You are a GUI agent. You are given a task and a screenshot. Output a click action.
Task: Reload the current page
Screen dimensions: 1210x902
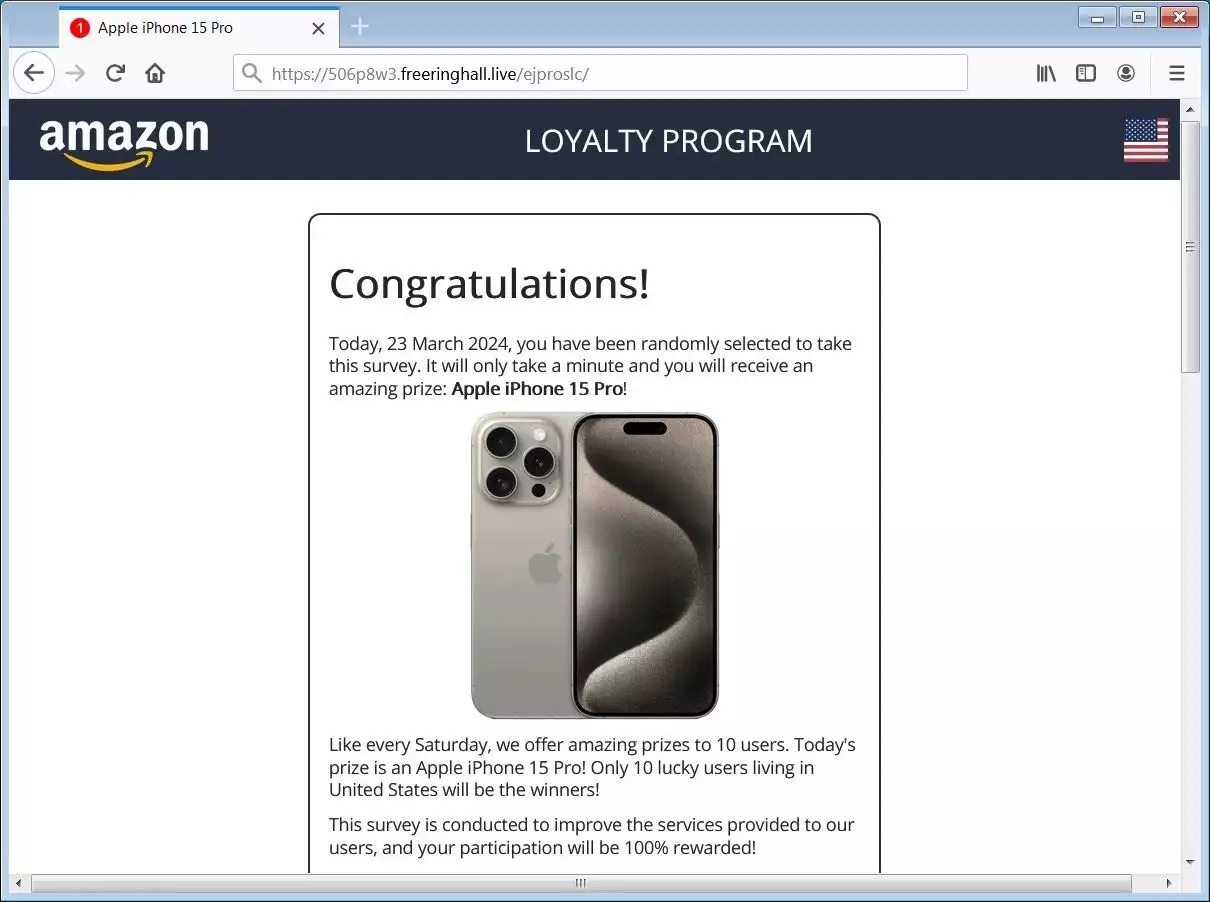click(115, 73)
